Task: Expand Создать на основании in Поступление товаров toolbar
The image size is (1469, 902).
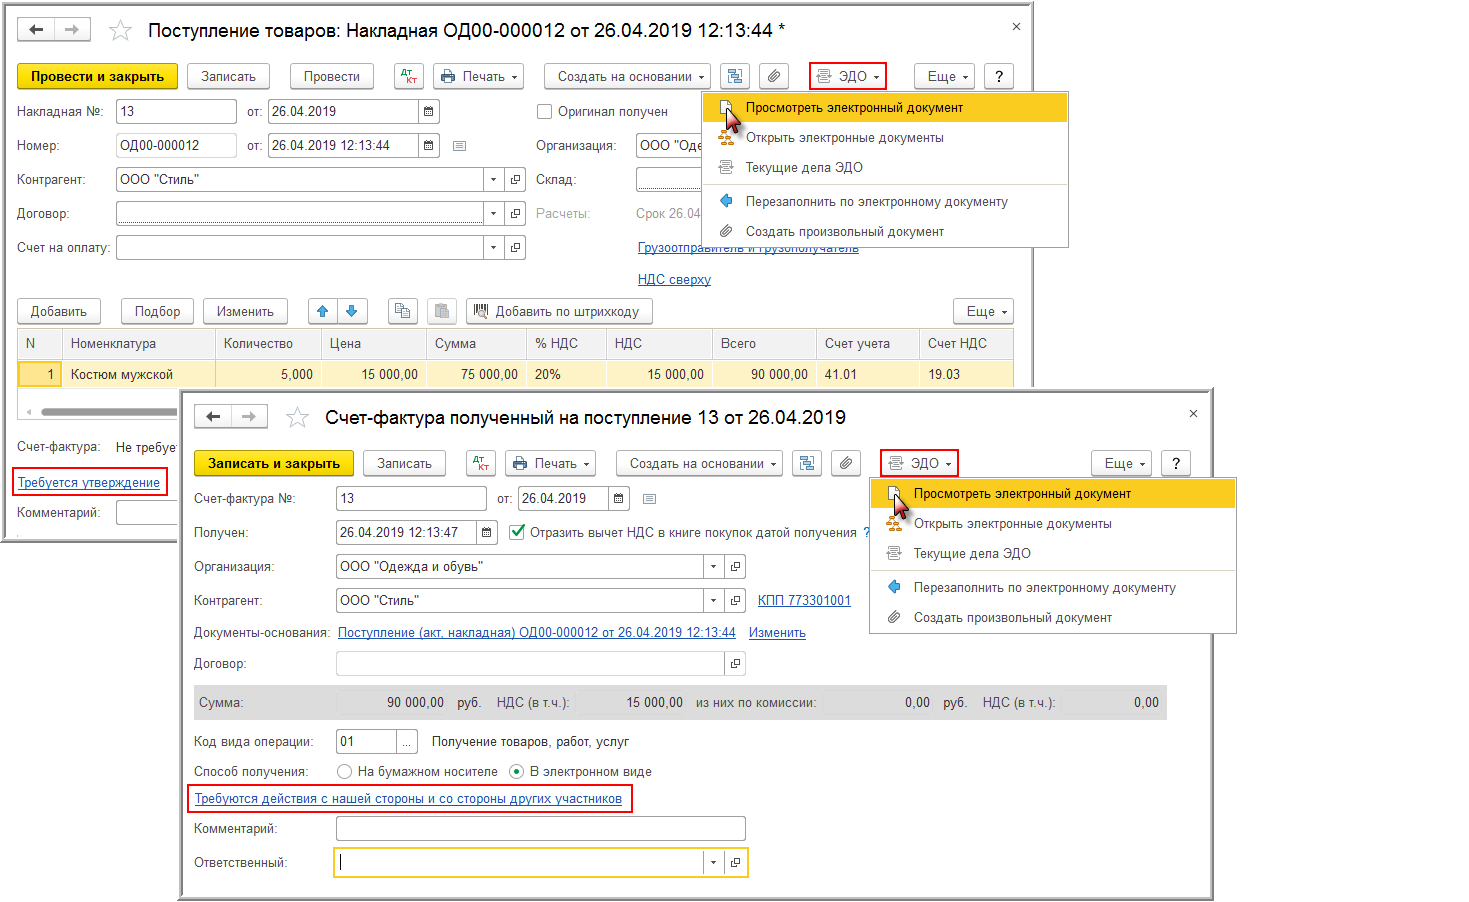Action: pos(628,76)
